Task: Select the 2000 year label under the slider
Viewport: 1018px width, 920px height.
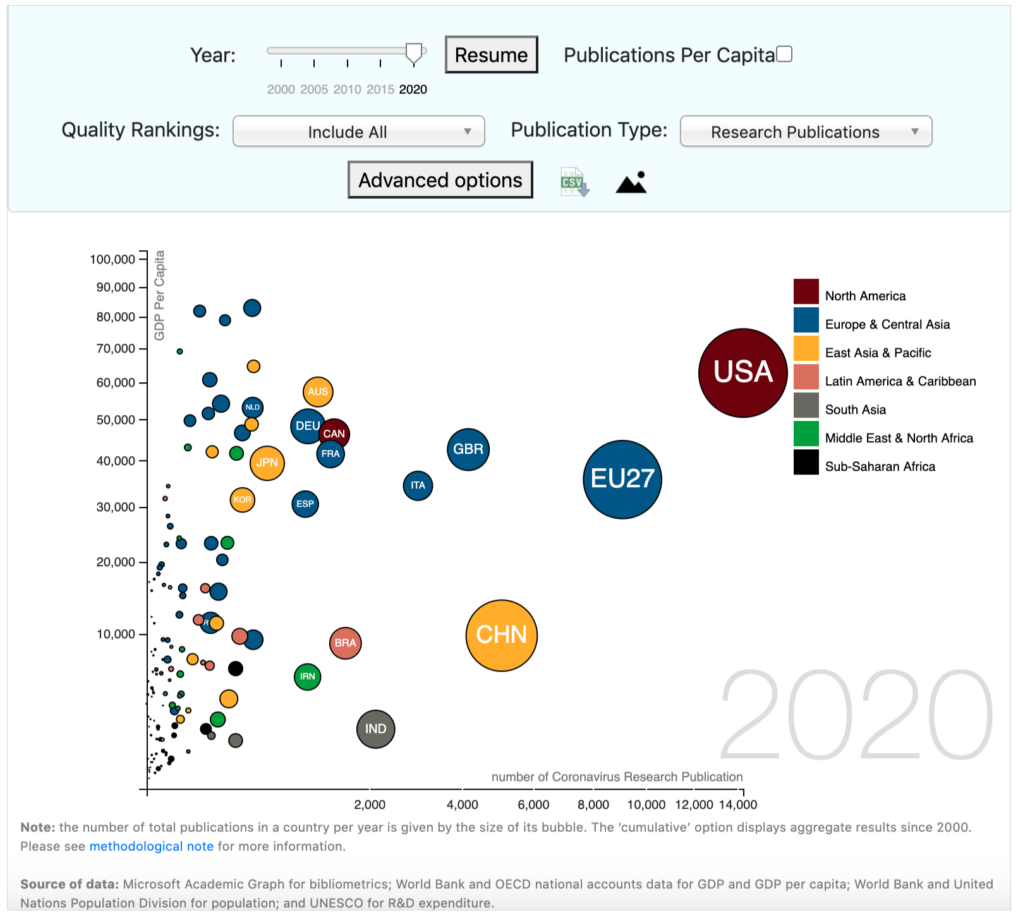Action: (279, 89)
